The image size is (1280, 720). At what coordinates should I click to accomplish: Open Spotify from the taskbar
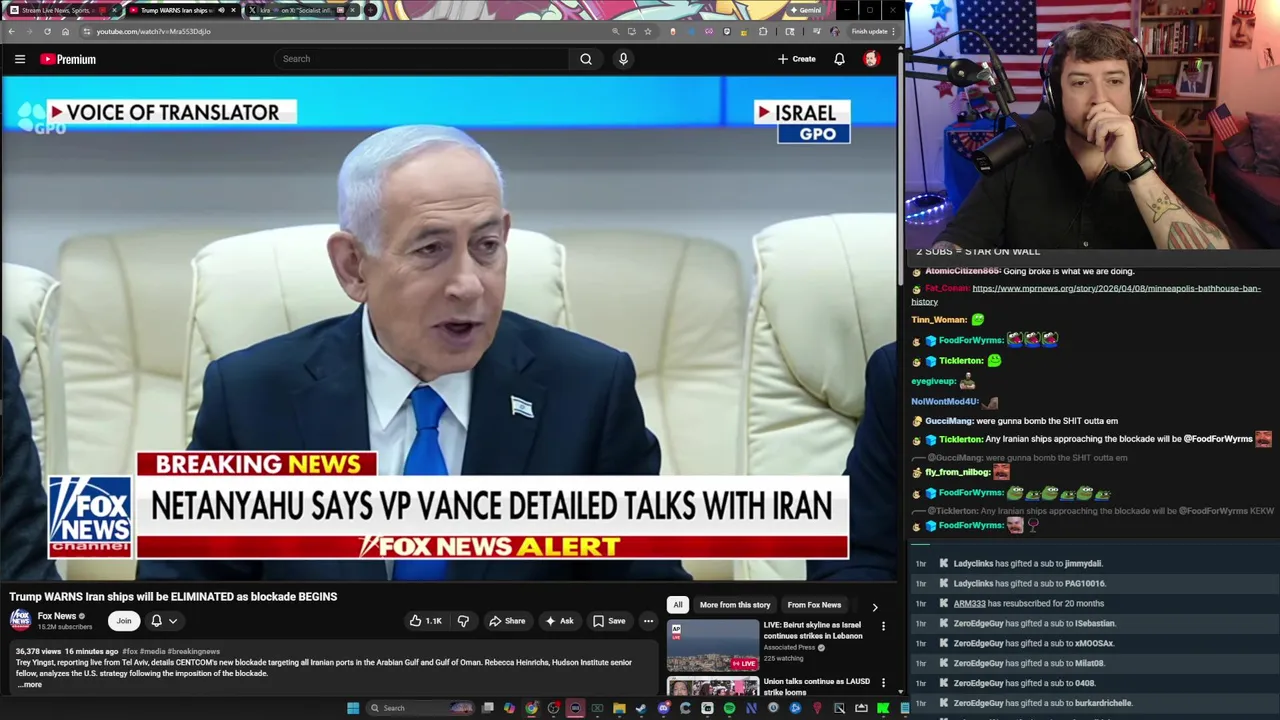click(729, 708)
